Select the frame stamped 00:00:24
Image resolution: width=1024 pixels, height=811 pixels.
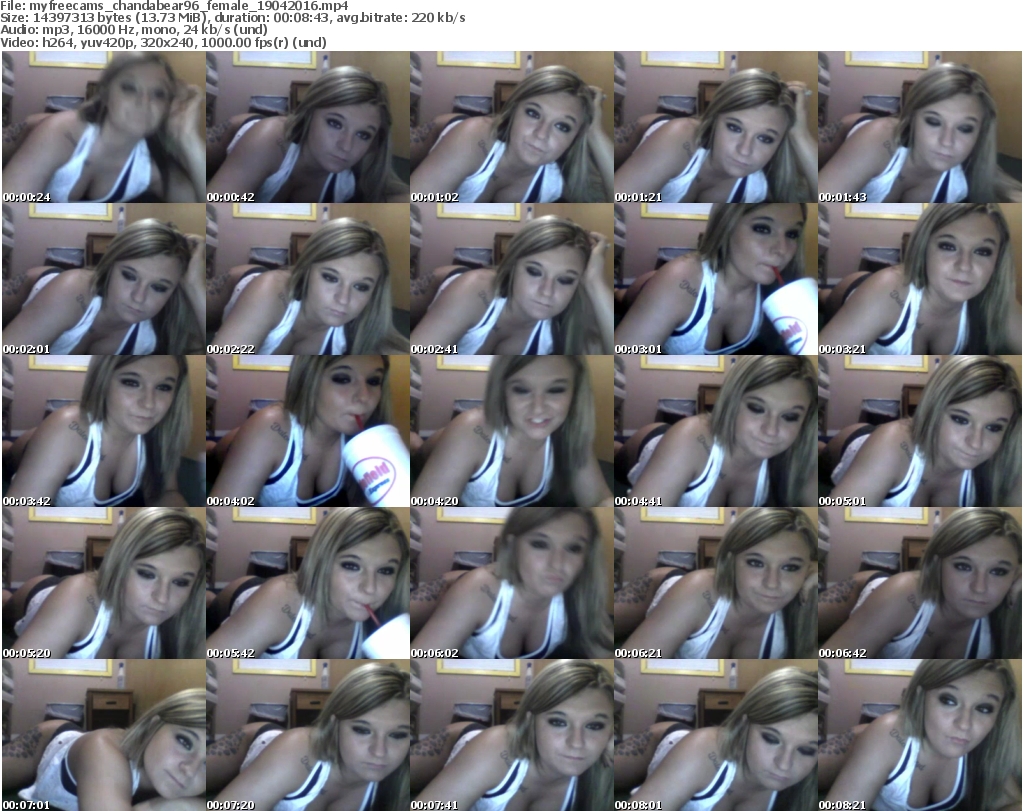pos(104,127)
